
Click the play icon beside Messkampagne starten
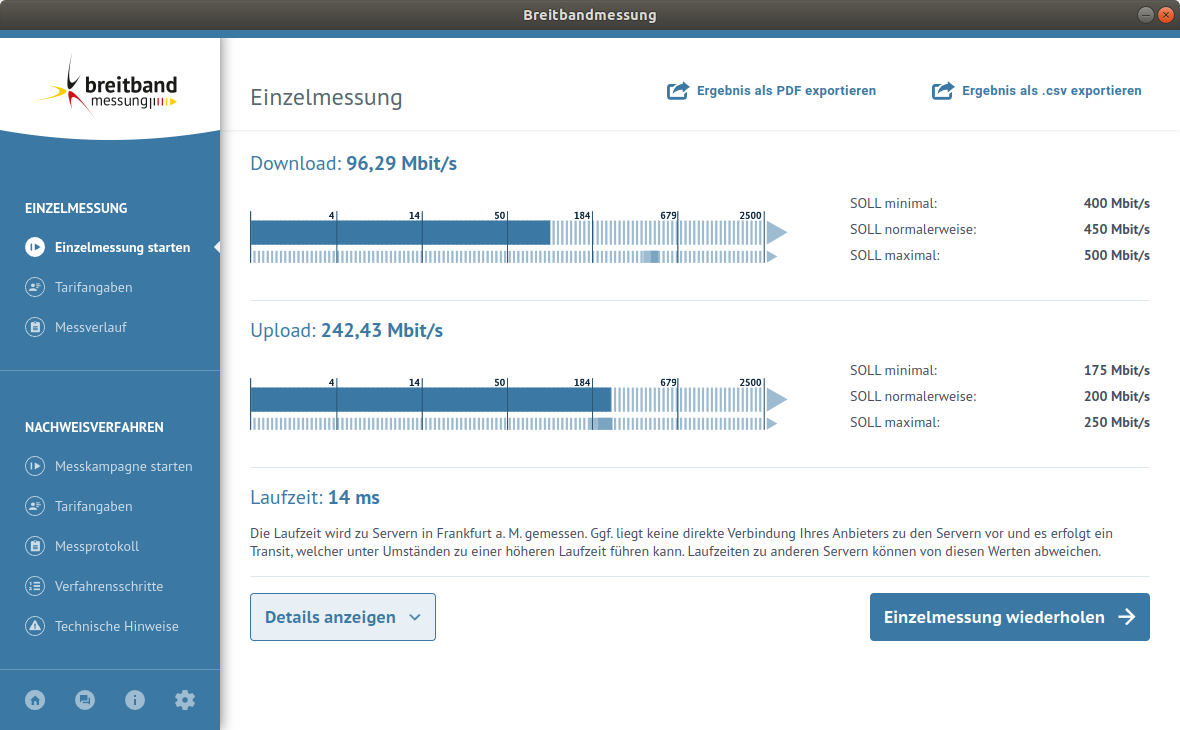(35, 466)
